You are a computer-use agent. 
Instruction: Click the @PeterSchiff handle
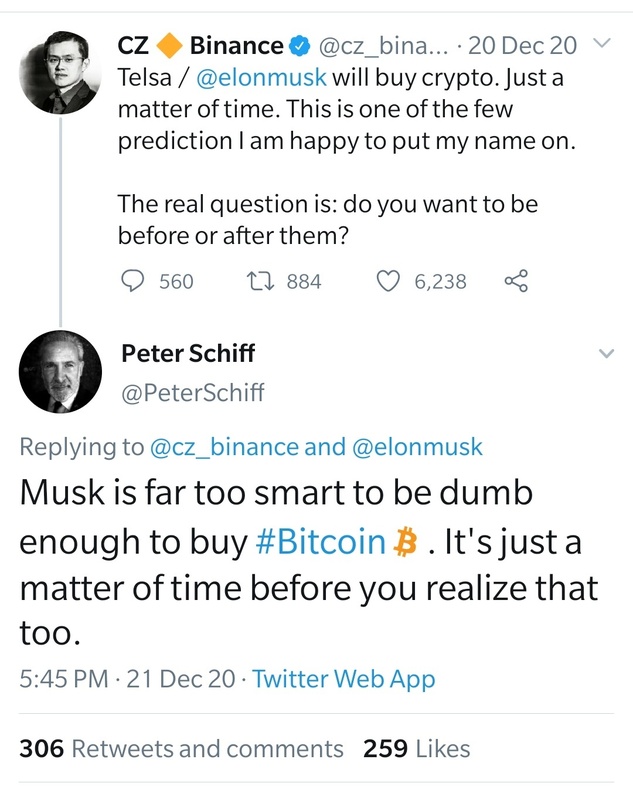click(192, 393)
